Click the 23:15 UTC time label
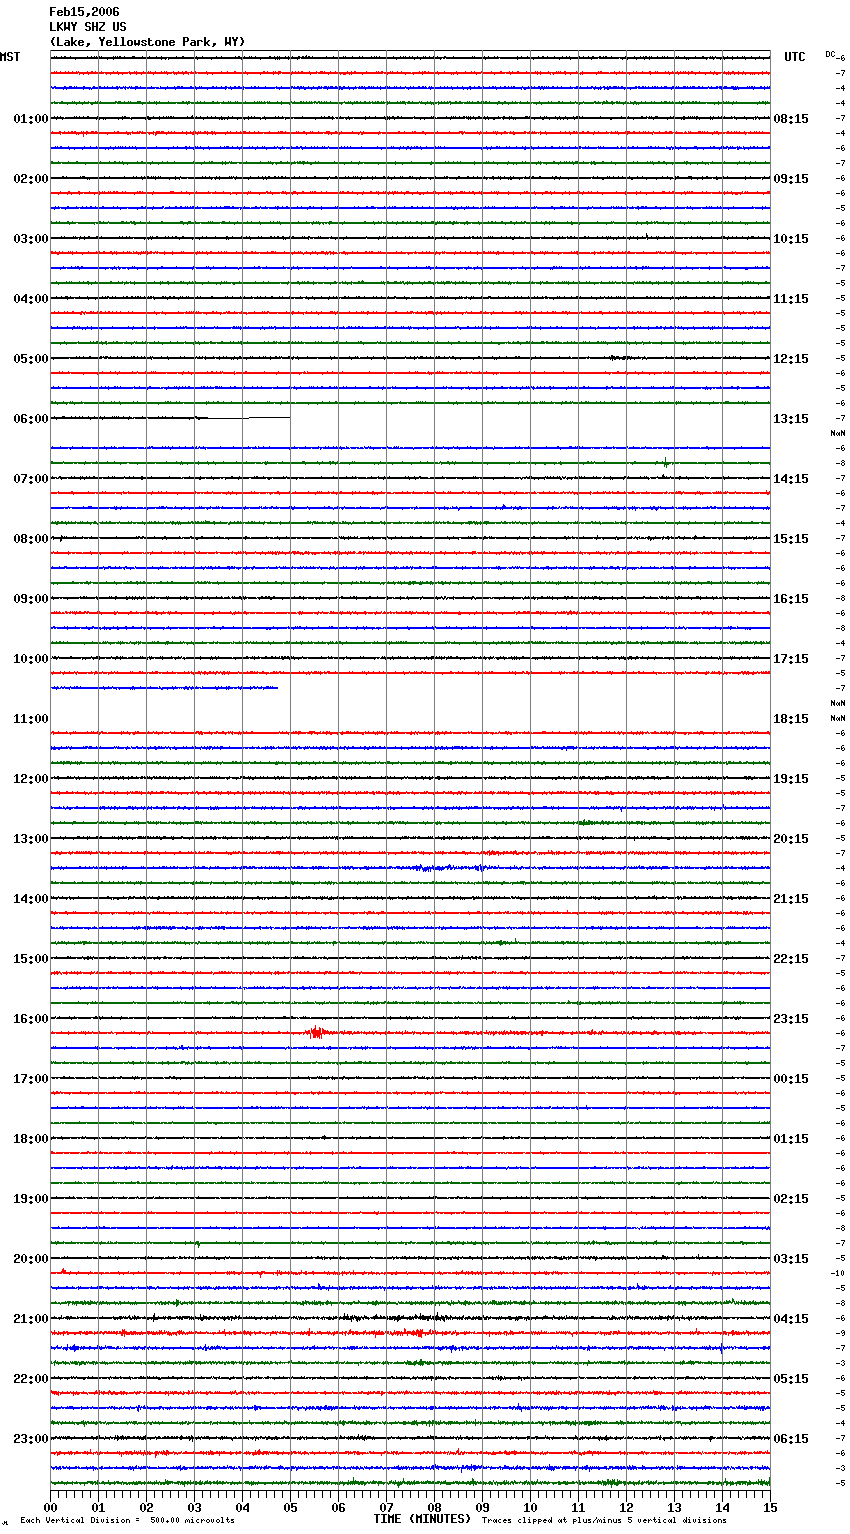Viewport: 850px width, 1534px height. click(x=791, y=1019)
